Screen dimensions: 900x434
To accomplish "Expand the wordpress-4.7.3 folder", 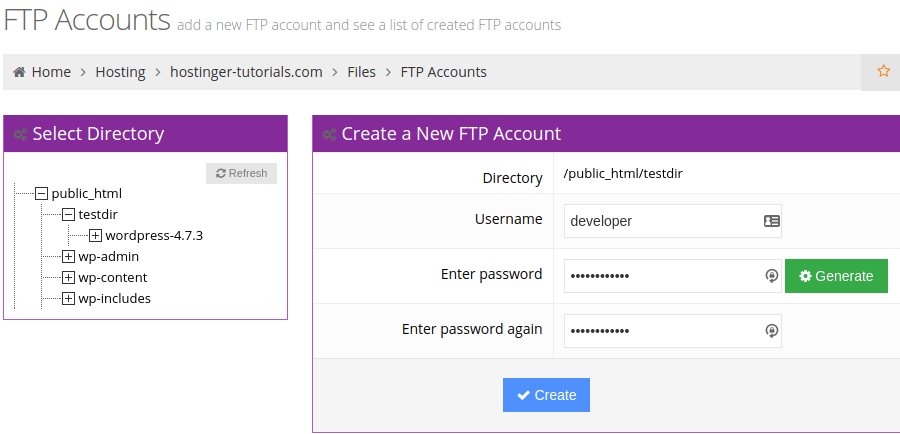I will (95, 236).
